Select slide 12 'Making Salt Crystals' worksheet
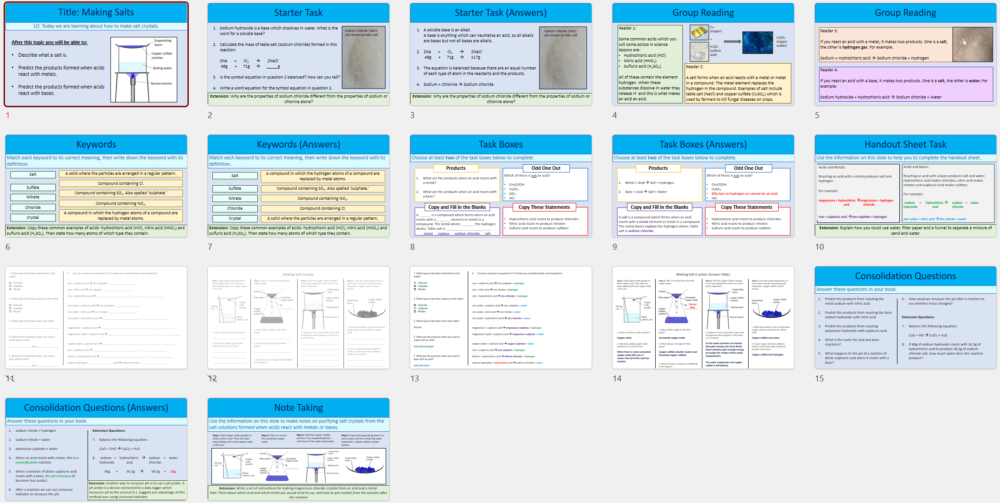The image size is (1000, 503). 298,317
